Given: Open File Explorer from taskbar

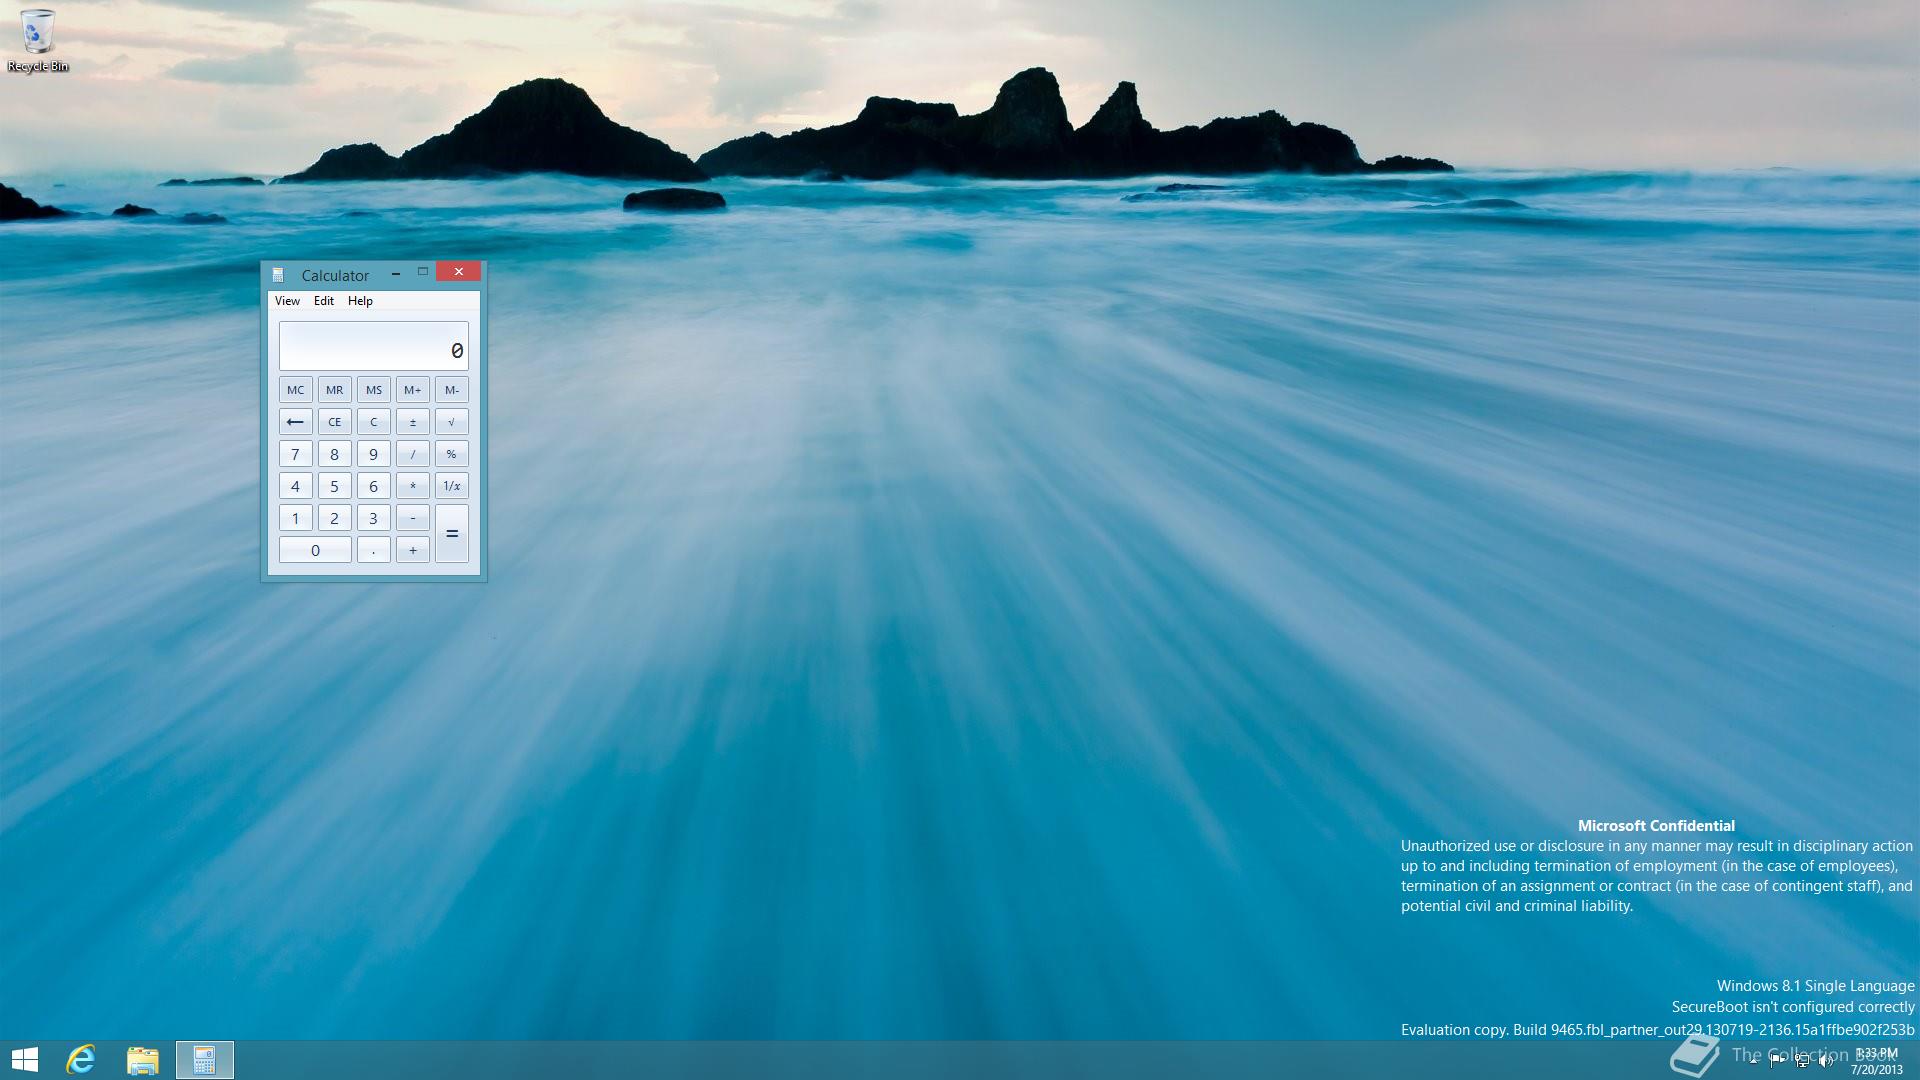Looking at the screenshot, I should [x=143, y=1060].
